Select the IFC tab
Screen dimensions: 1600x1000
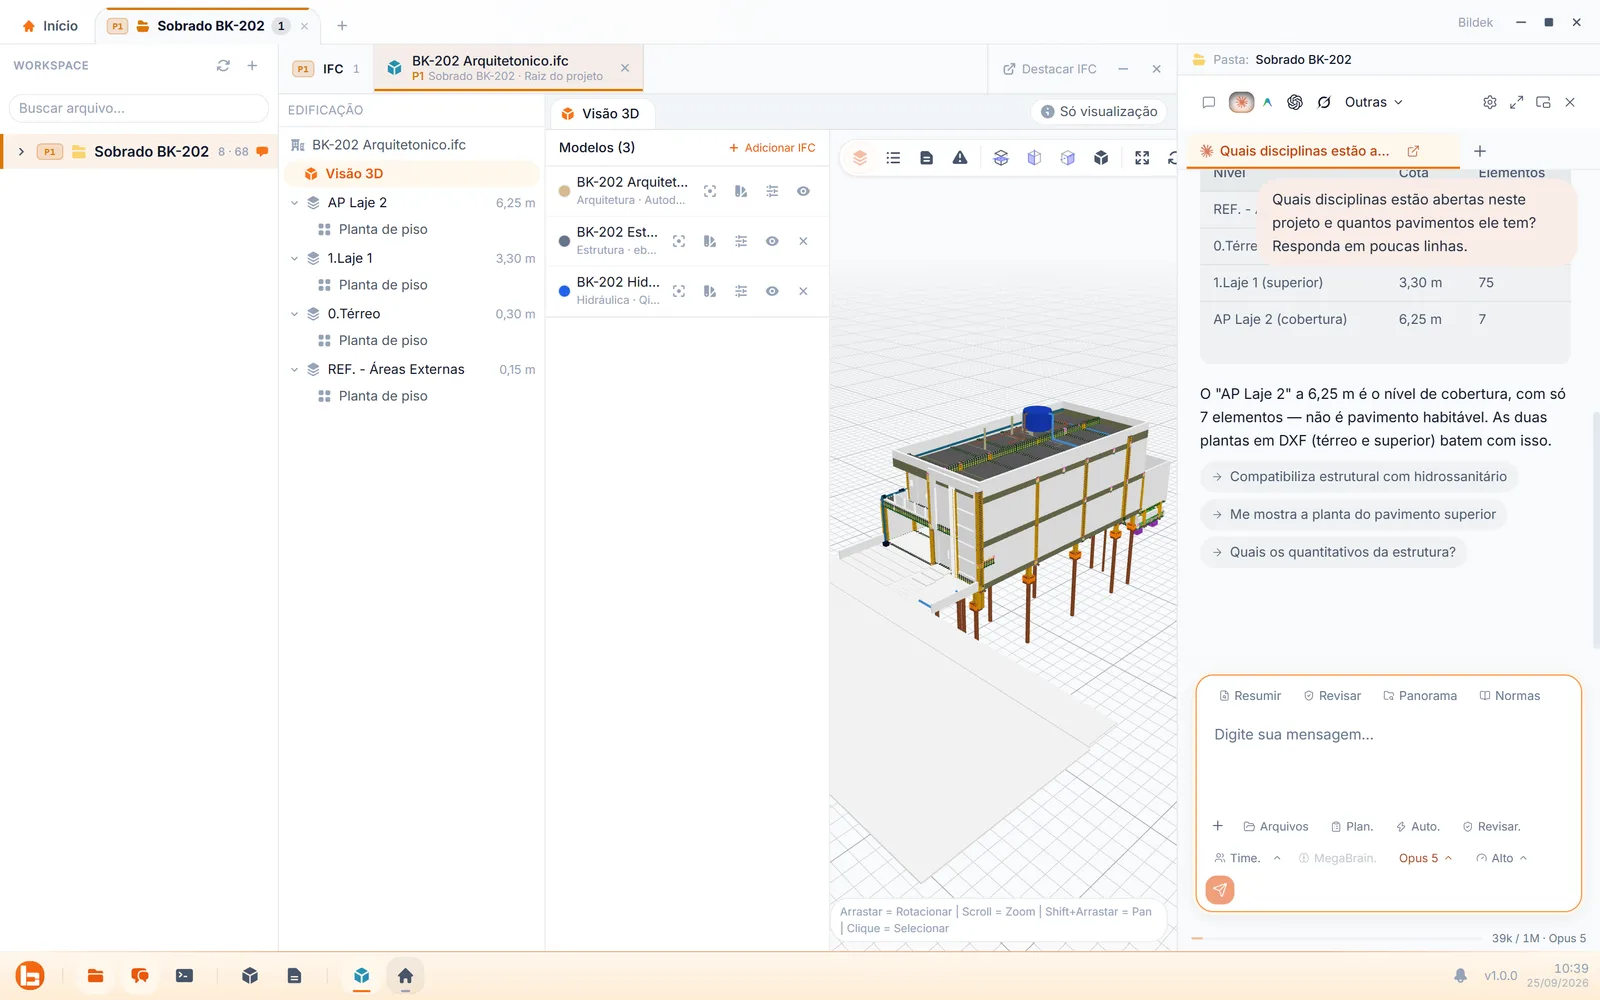[x=326, y=69]
